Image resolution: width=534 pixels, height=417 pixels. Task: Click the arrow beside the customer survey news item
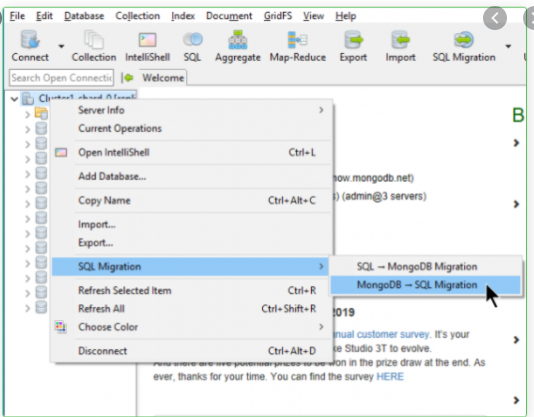pos(516,340)
